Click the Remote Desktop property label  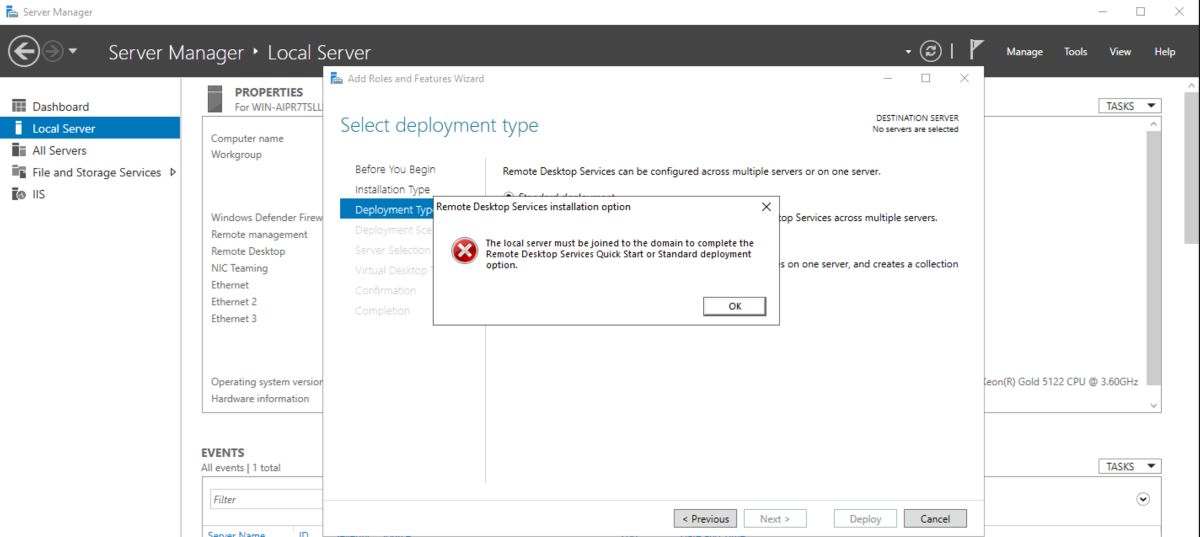248,251
